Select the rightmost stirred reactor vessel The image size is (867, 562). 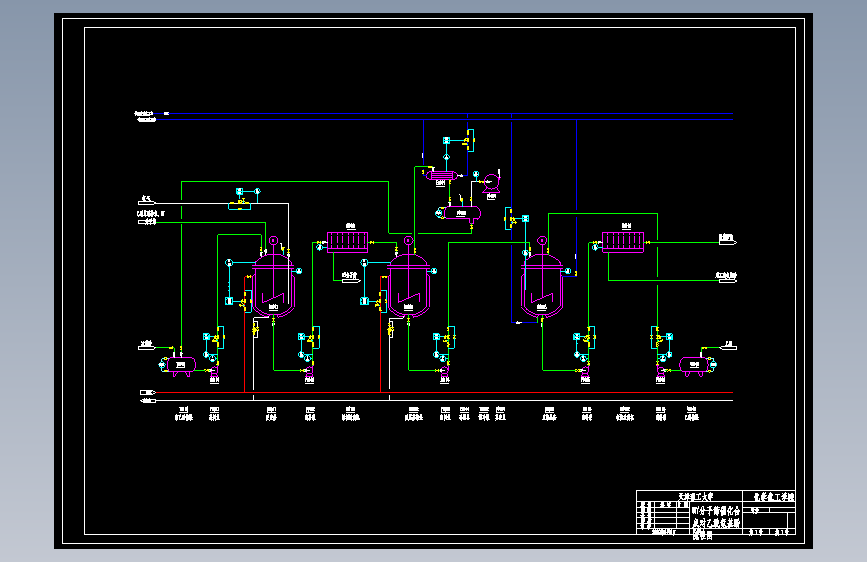[542, 287]
